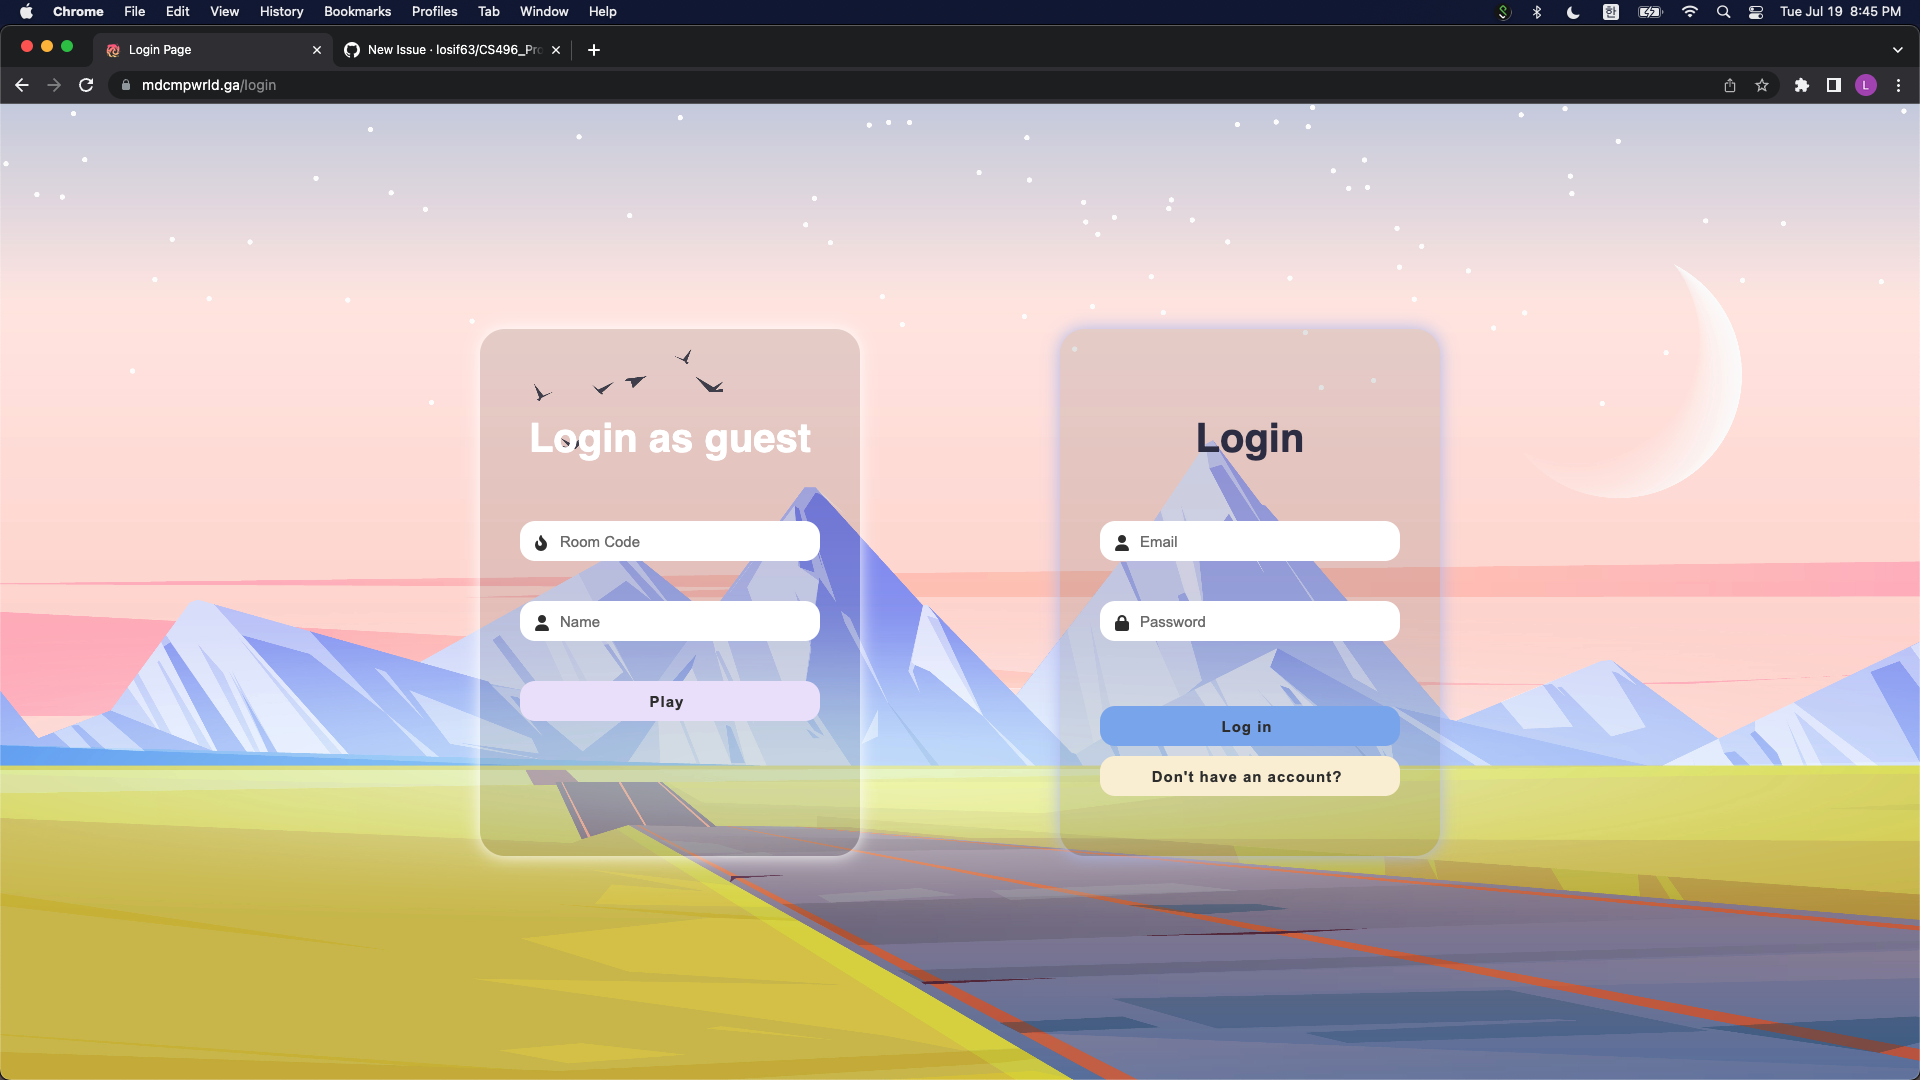1920x1080 pixels.
Task: Click the Play button
Action: tap(670, 701)
